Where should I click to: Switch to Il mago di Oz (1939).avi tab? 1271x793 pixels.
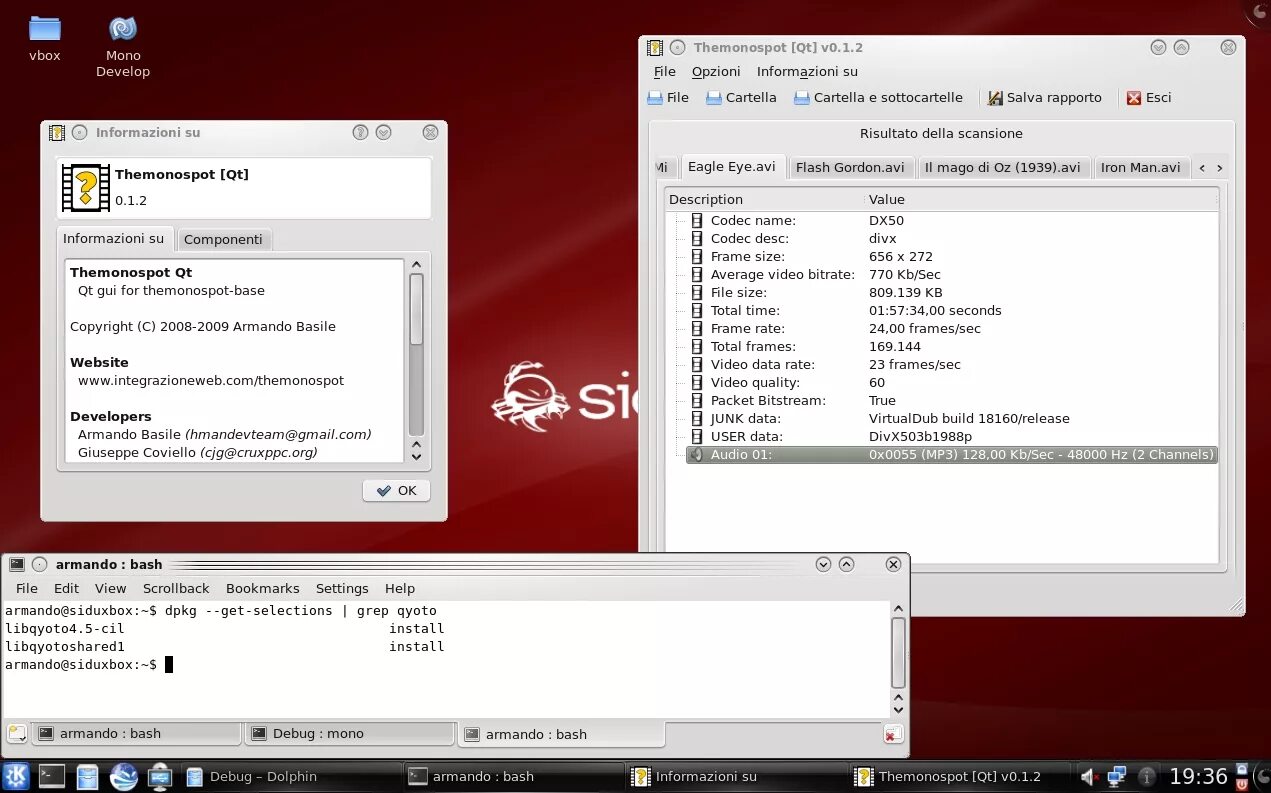click(1002, 167)
